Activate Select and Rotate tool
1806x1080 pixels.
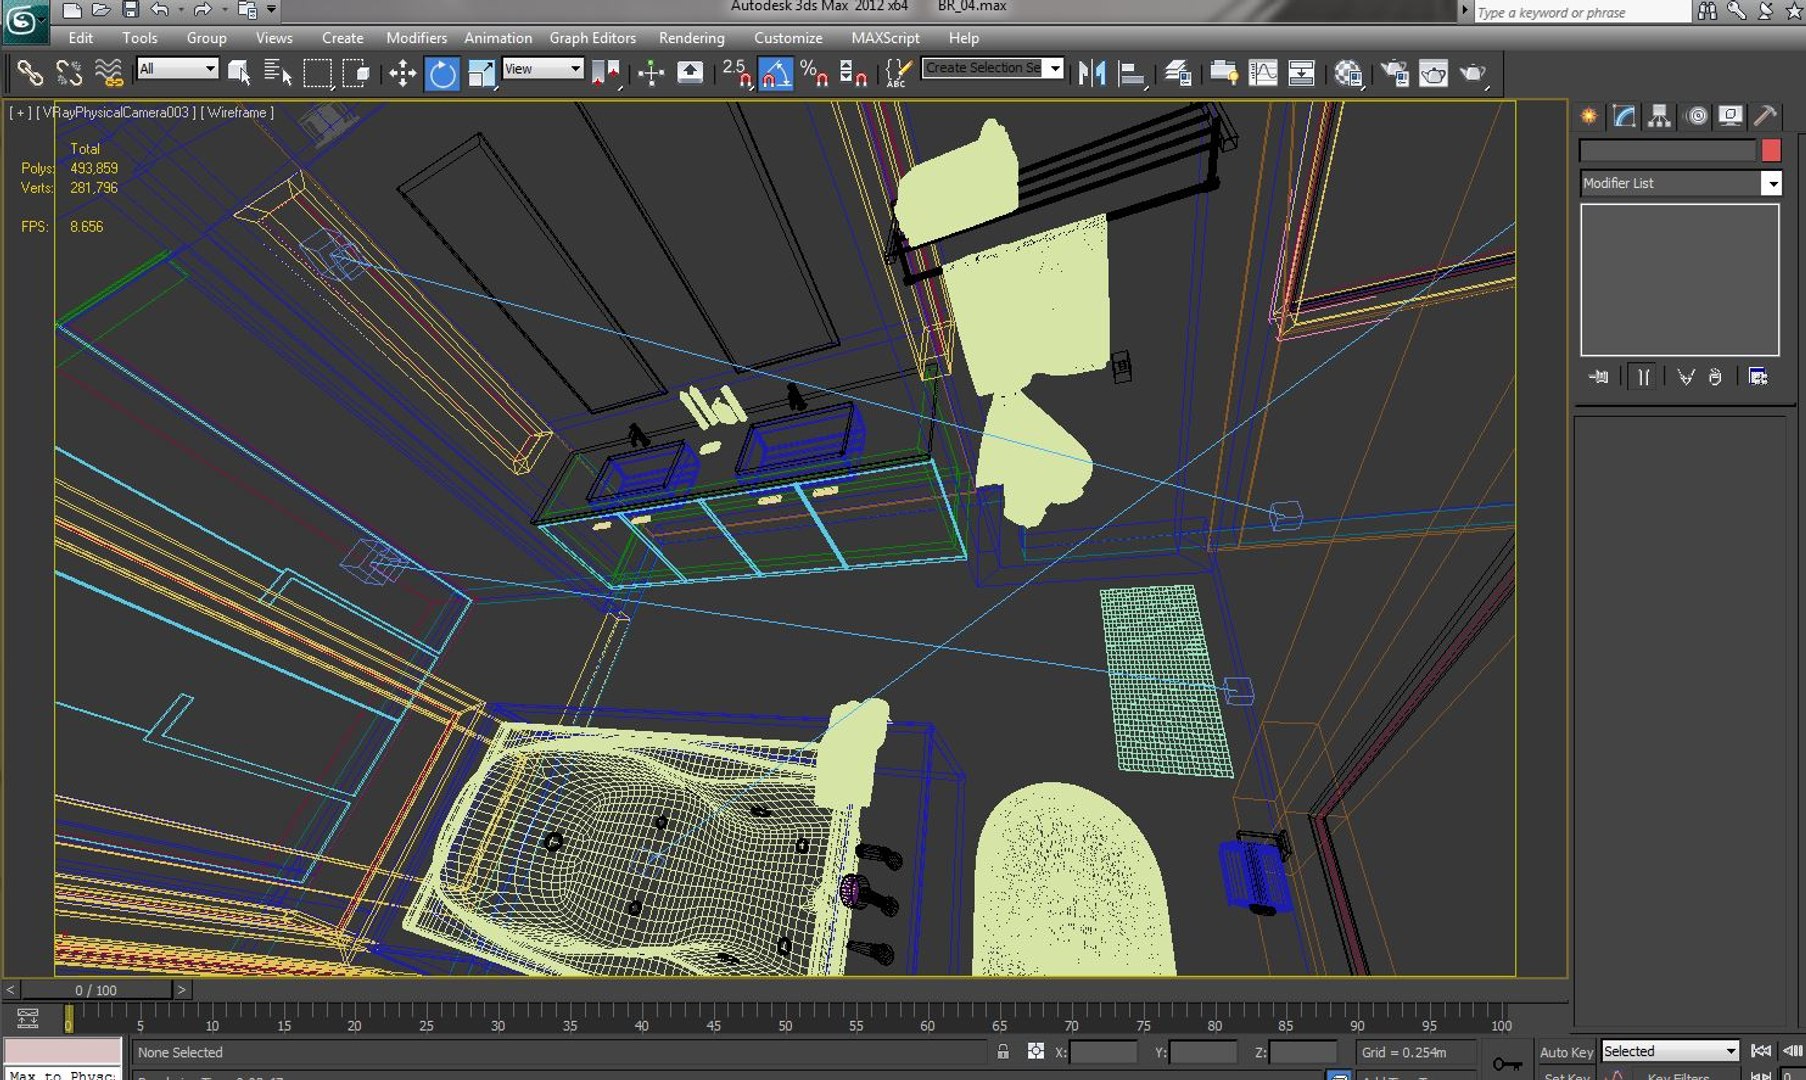tap(442, 73)
